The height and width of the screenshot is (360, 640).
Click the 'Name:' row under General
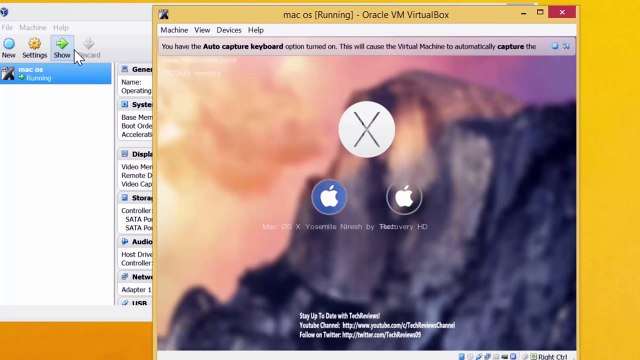tap(131, 82)
